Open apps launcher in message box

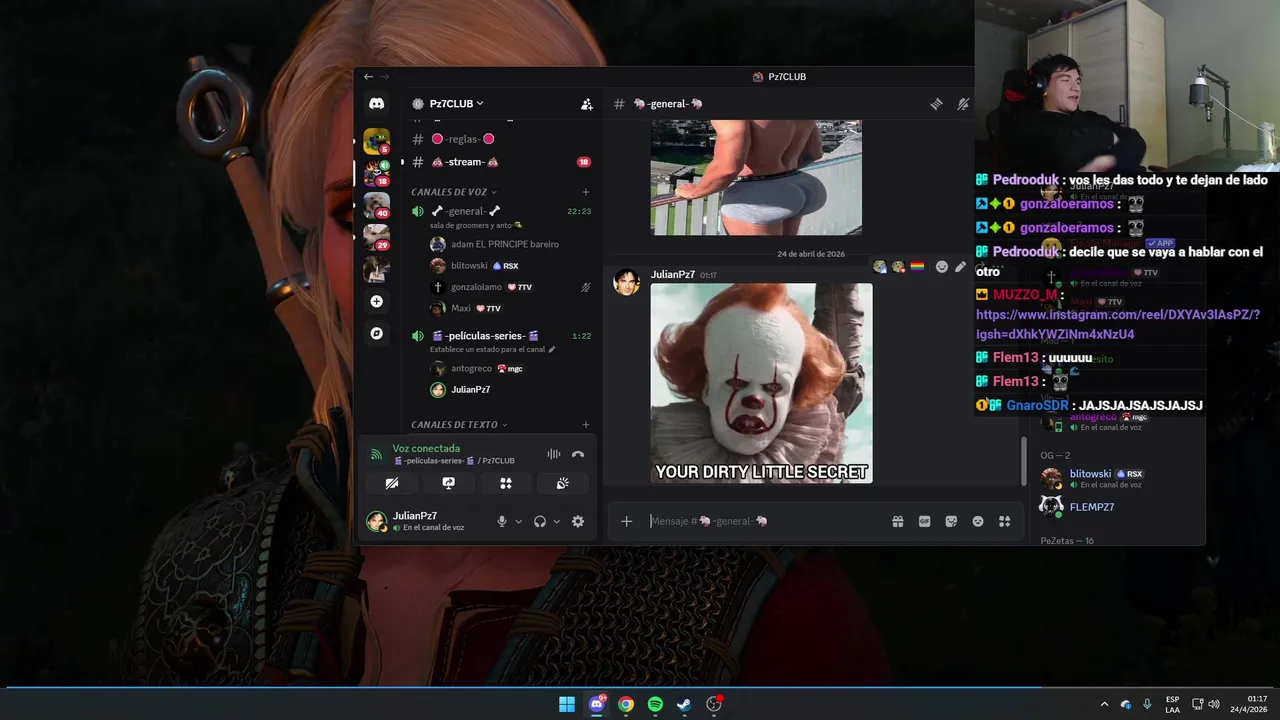point(1005,521)
